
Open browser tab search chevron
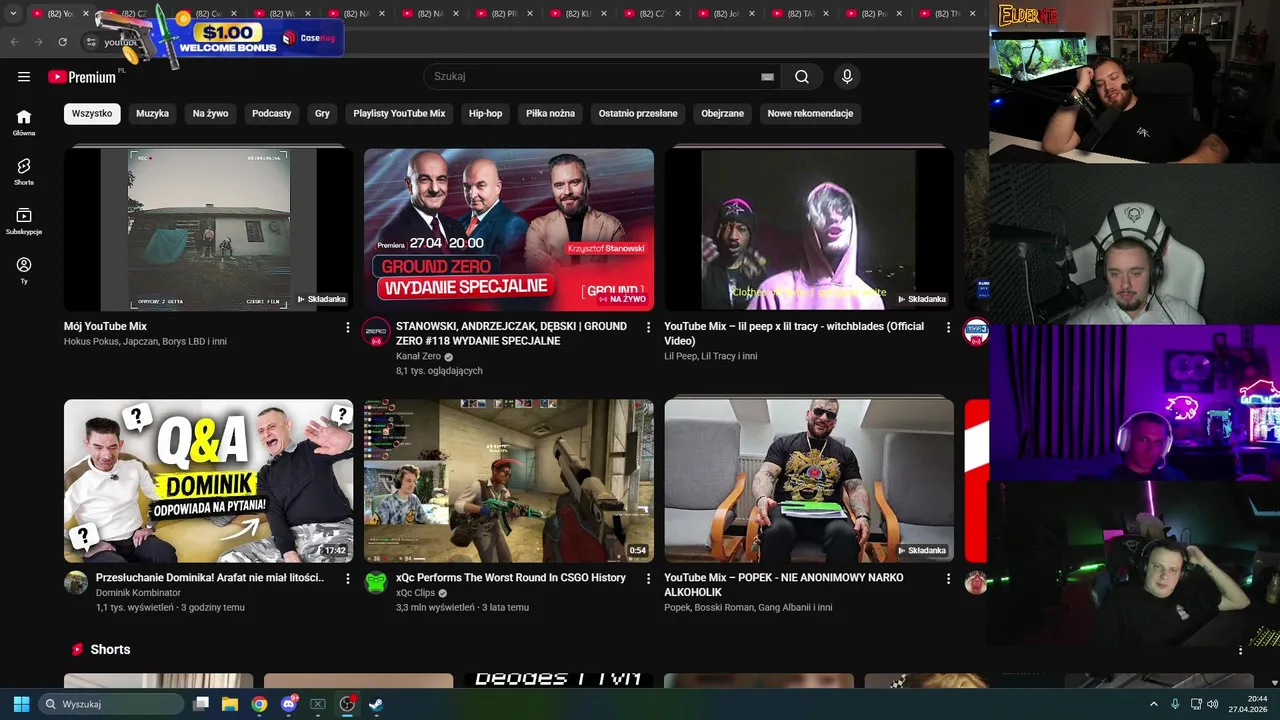(13, 14)
